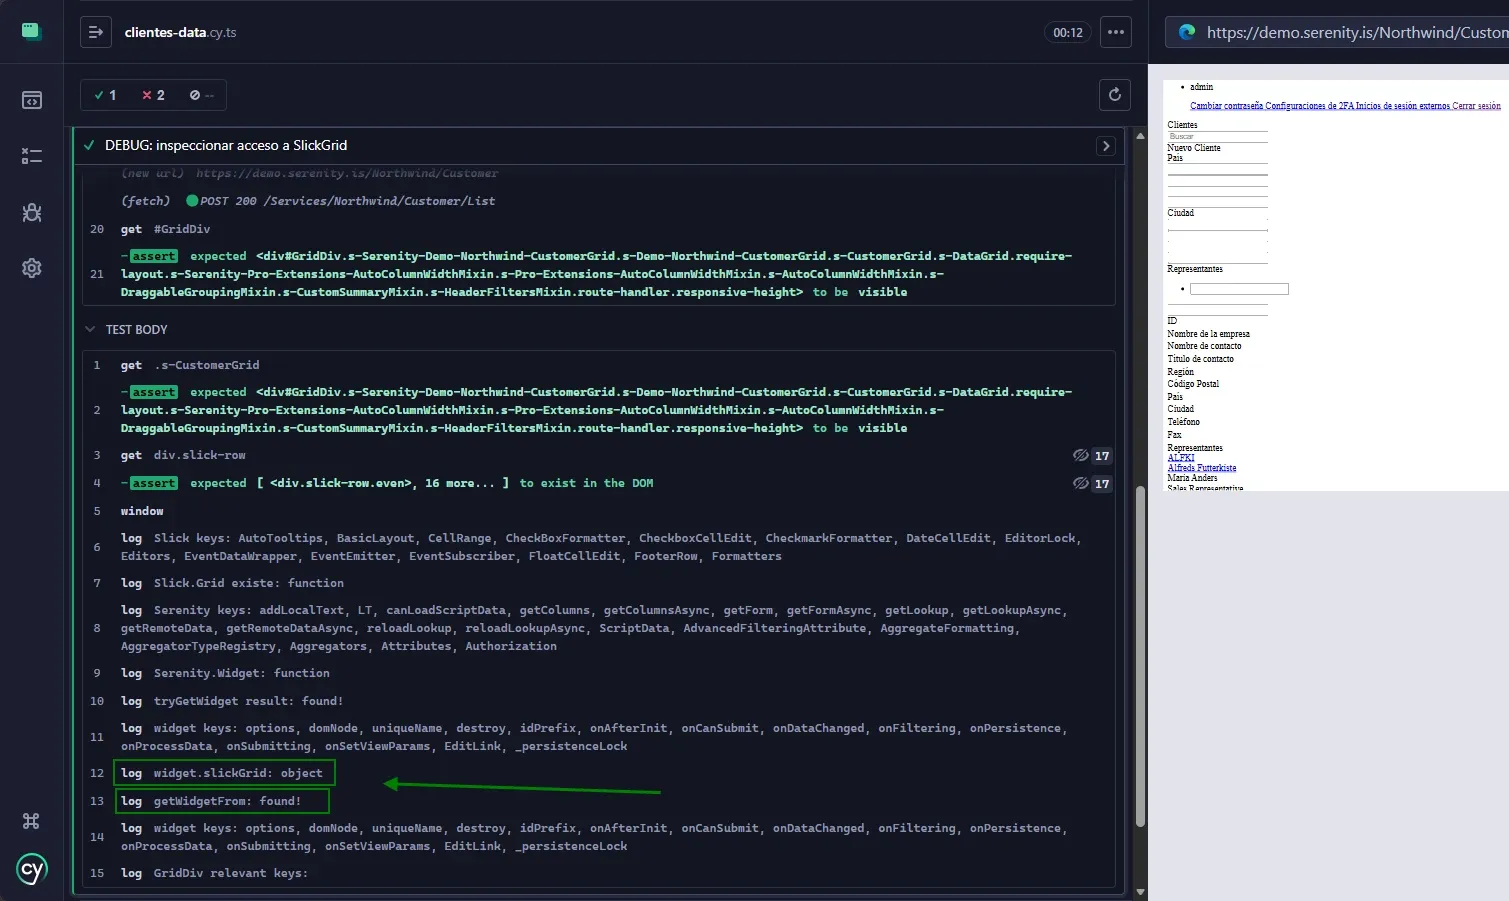Image resolution: width=1509 pixels, height=901 pixels.
Task: Click the passed tests counter showing 1
Action: click(105, 95)
